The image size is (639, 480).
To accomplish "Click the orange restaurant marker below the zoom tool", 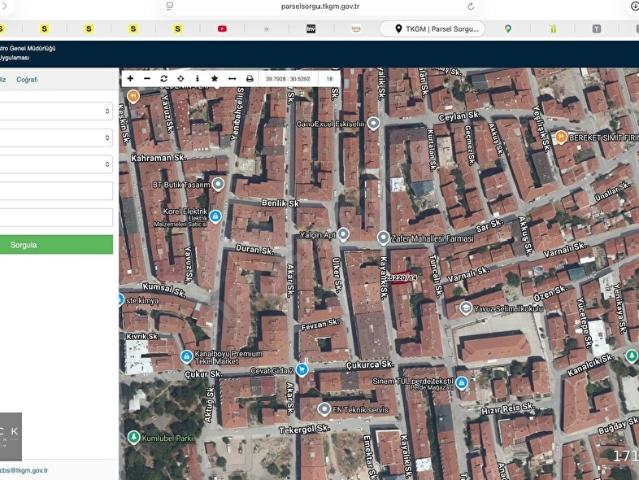I will coord(133,97).
